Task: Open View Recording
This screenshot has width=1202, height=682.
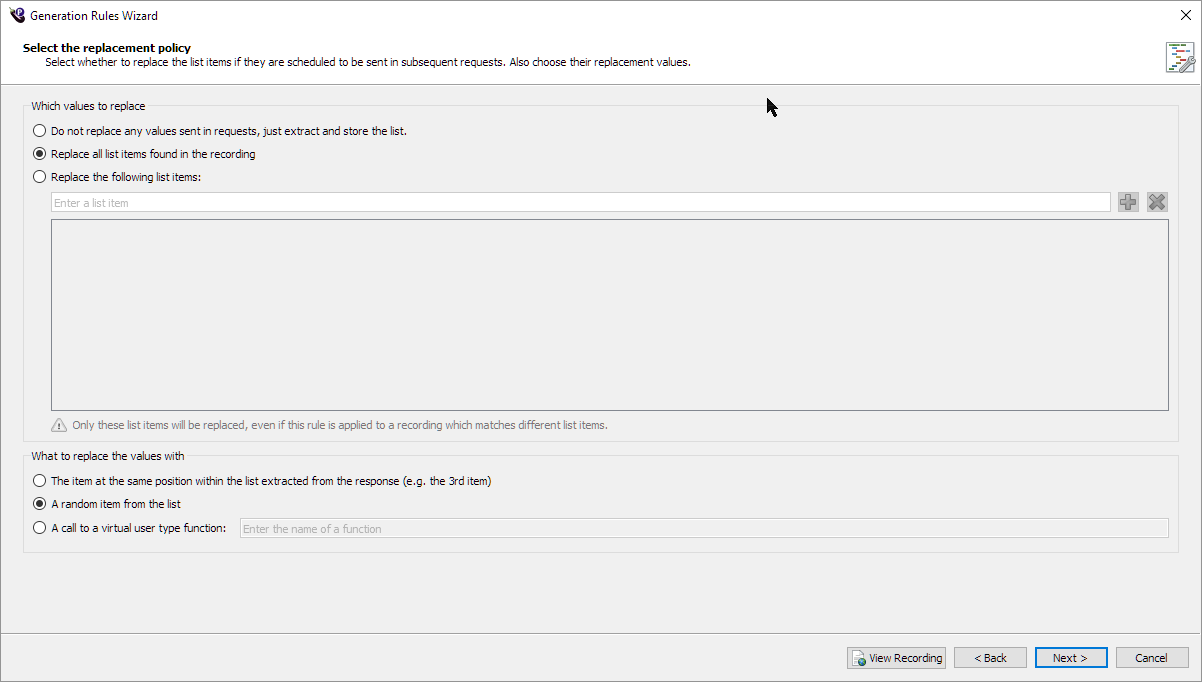Action: [x=896, y=658]
